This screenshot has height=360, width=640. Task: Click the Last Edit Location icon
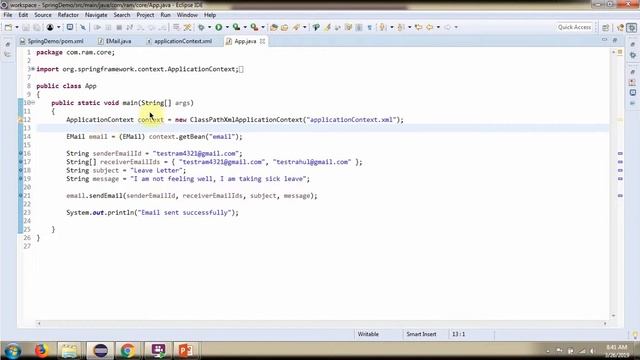pyautogui.click(x=418, y=27)
